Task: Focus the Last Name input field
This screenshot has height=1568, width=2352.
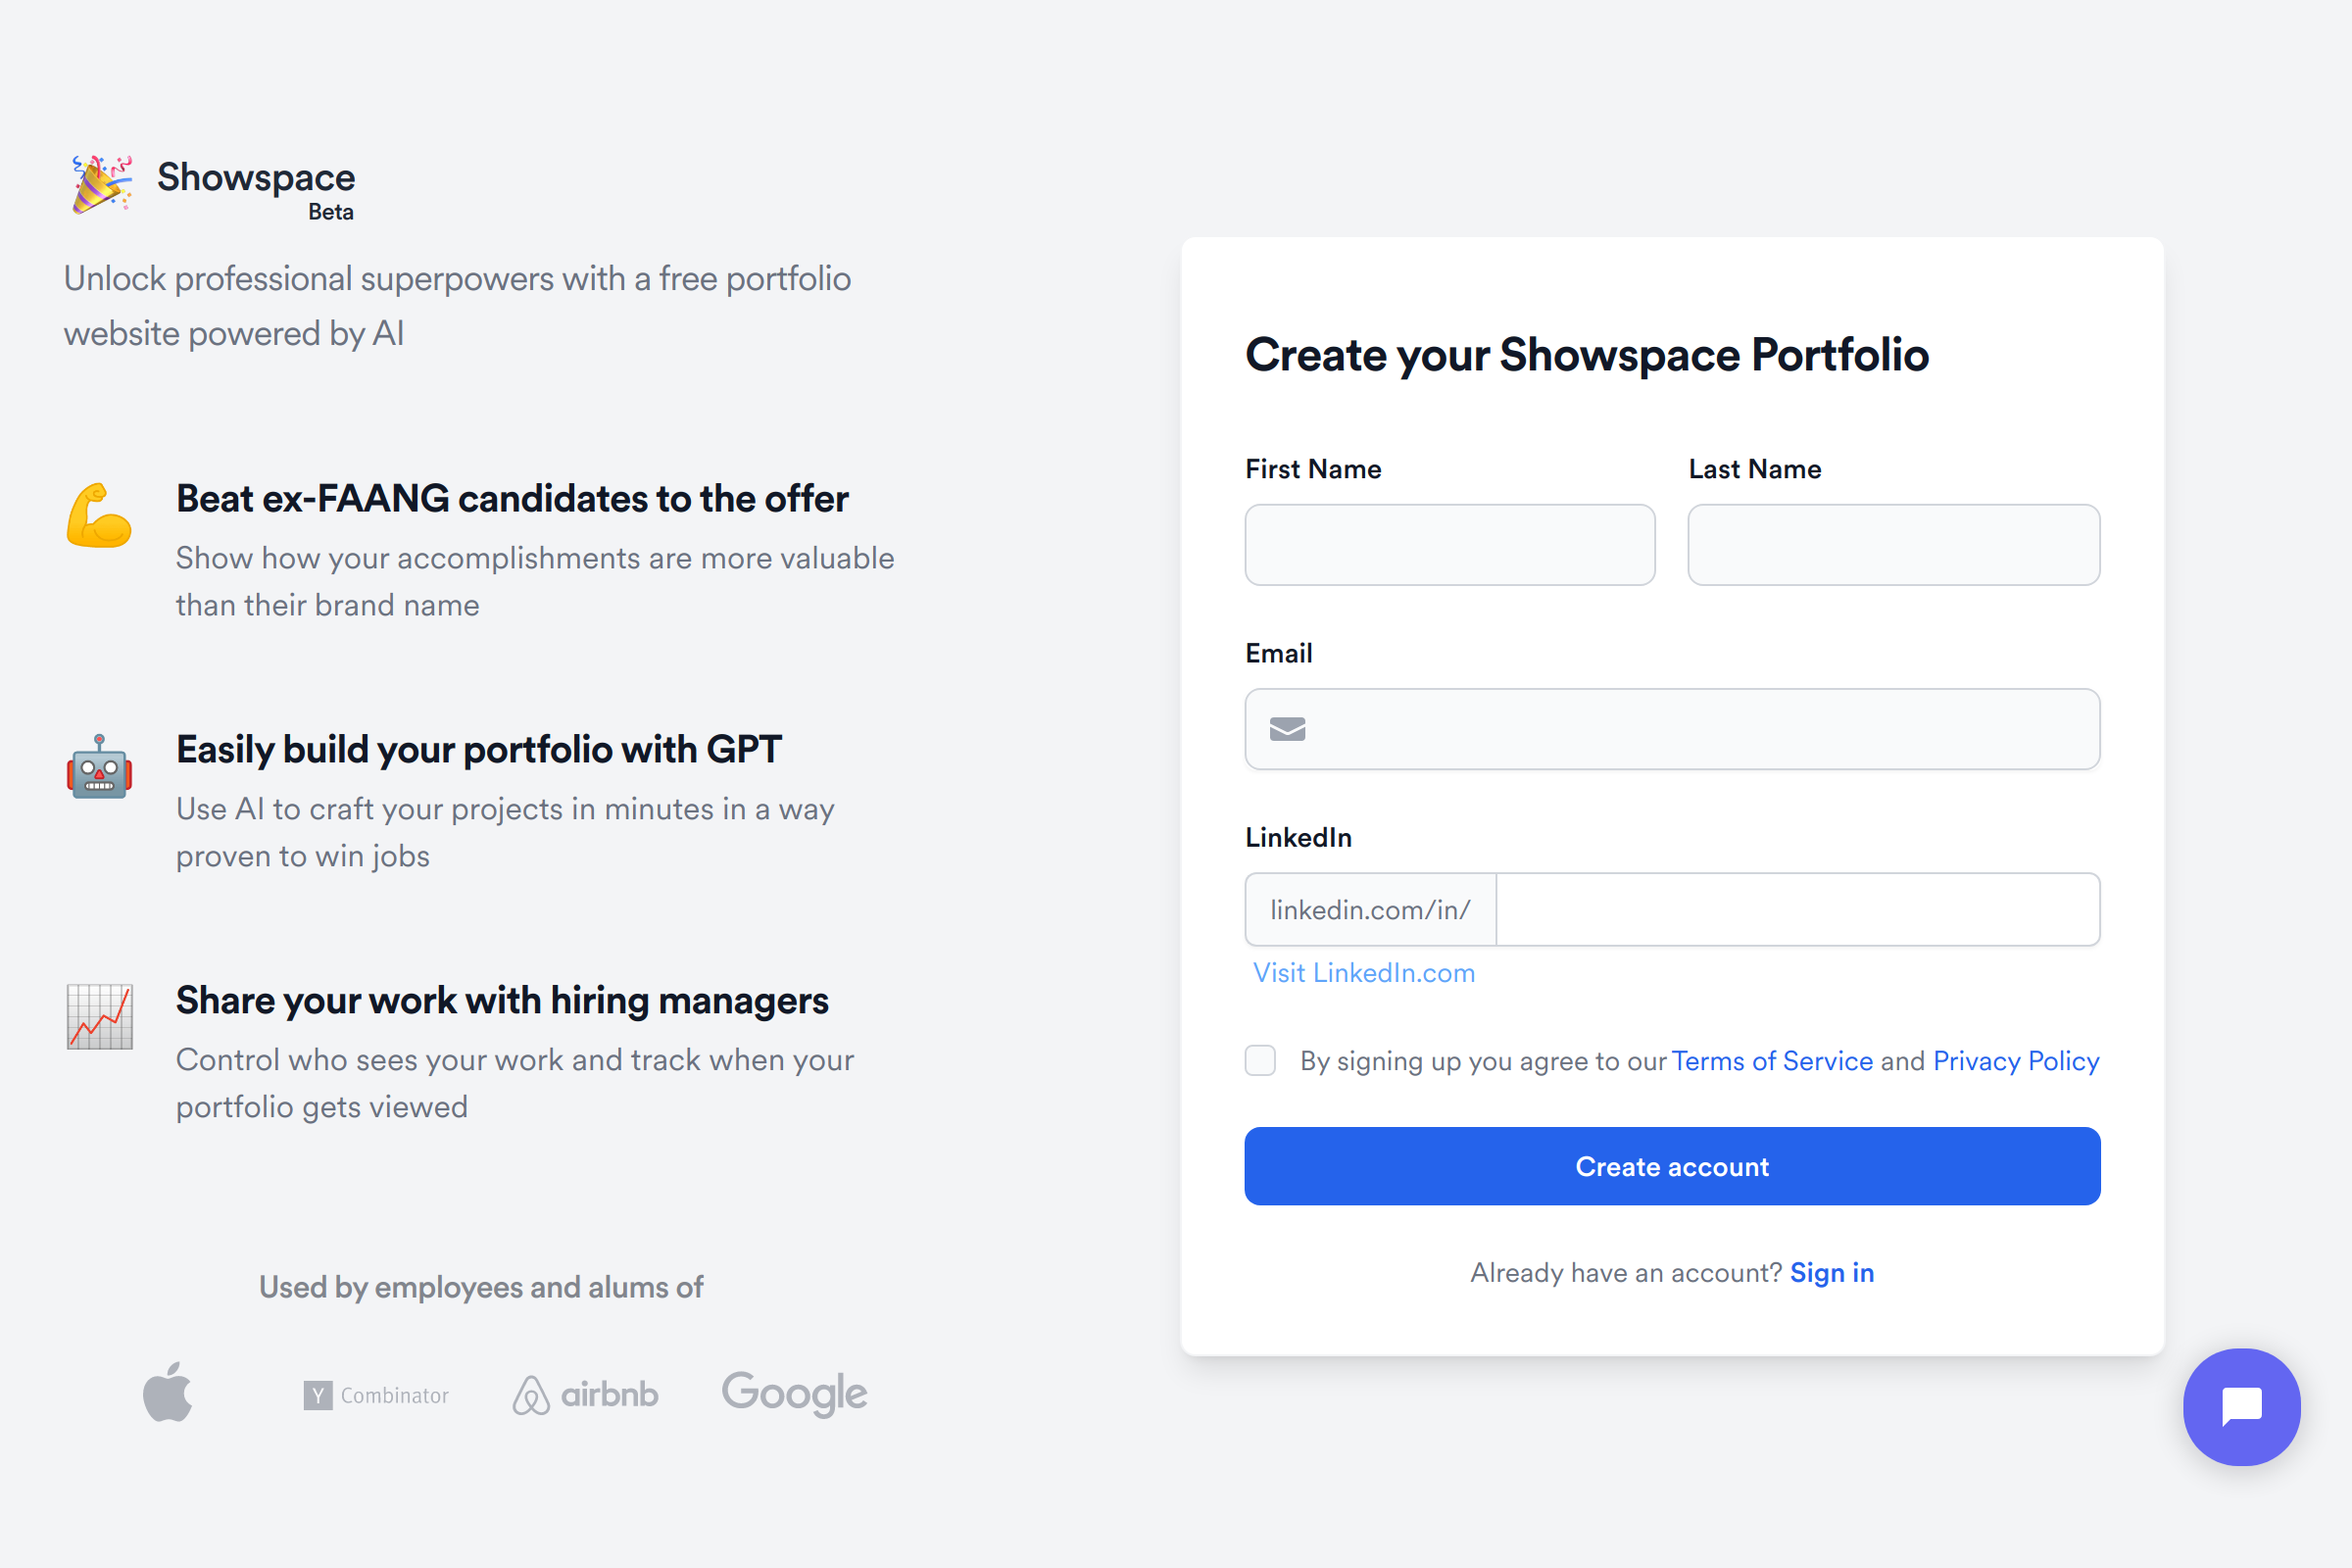Action: pos(1893,545)
